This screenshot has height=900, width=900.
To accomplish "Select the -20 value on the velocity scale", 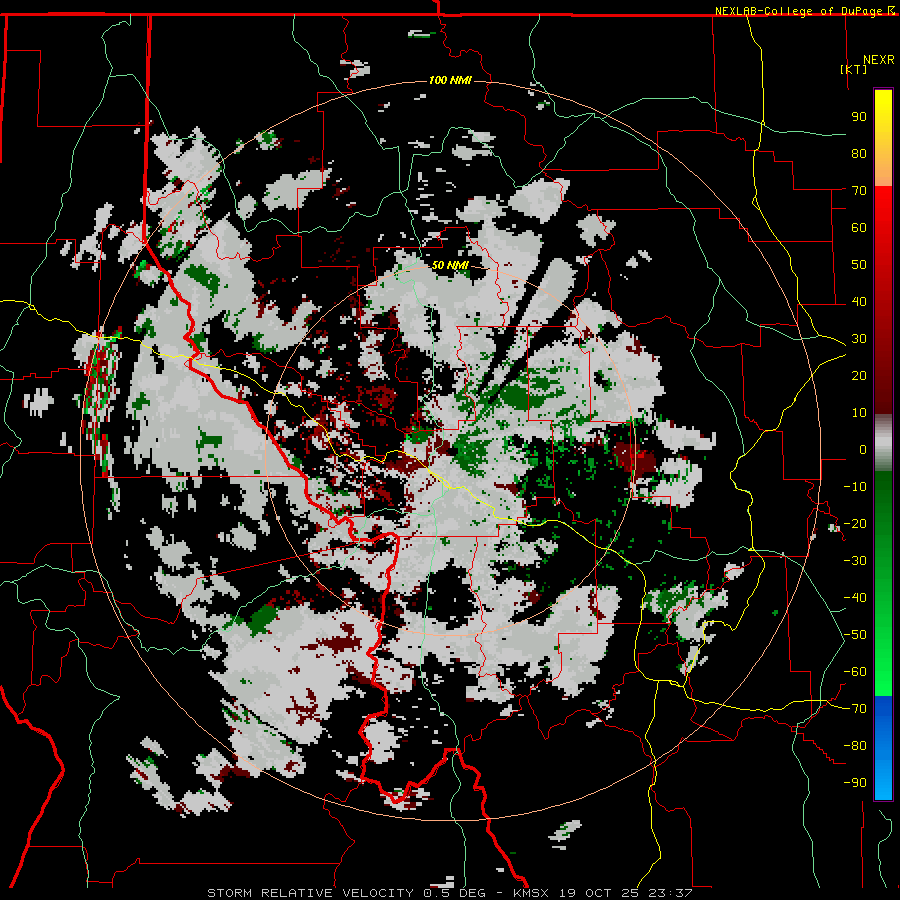I will pos(855,523).
